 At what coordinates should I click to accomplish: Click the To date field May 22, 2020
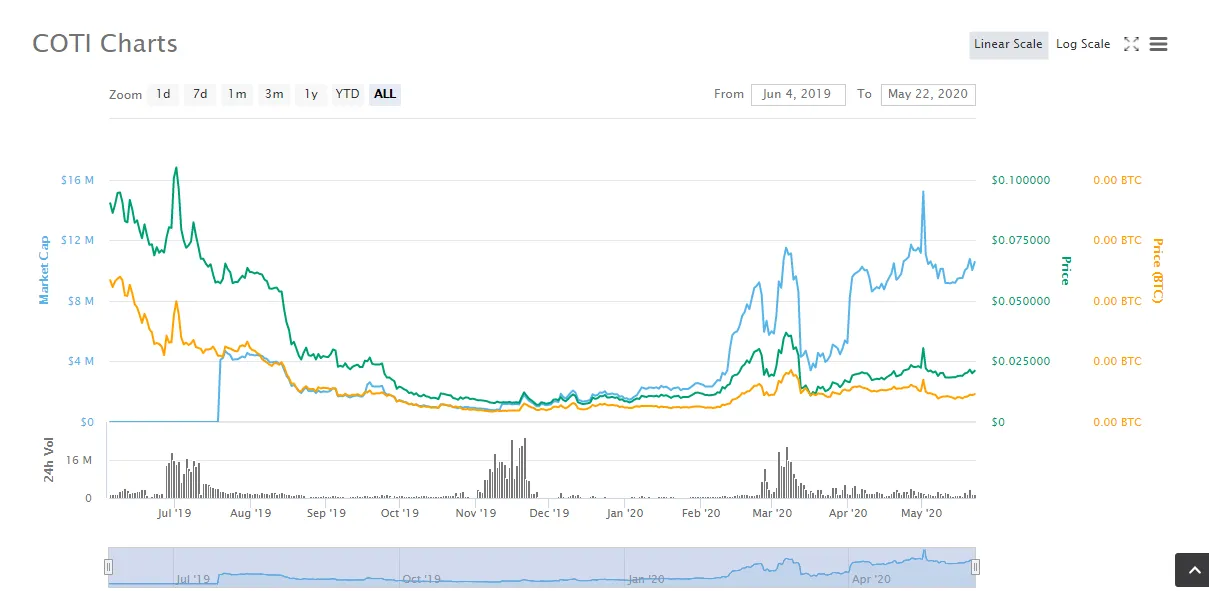(x=928, y=94)
